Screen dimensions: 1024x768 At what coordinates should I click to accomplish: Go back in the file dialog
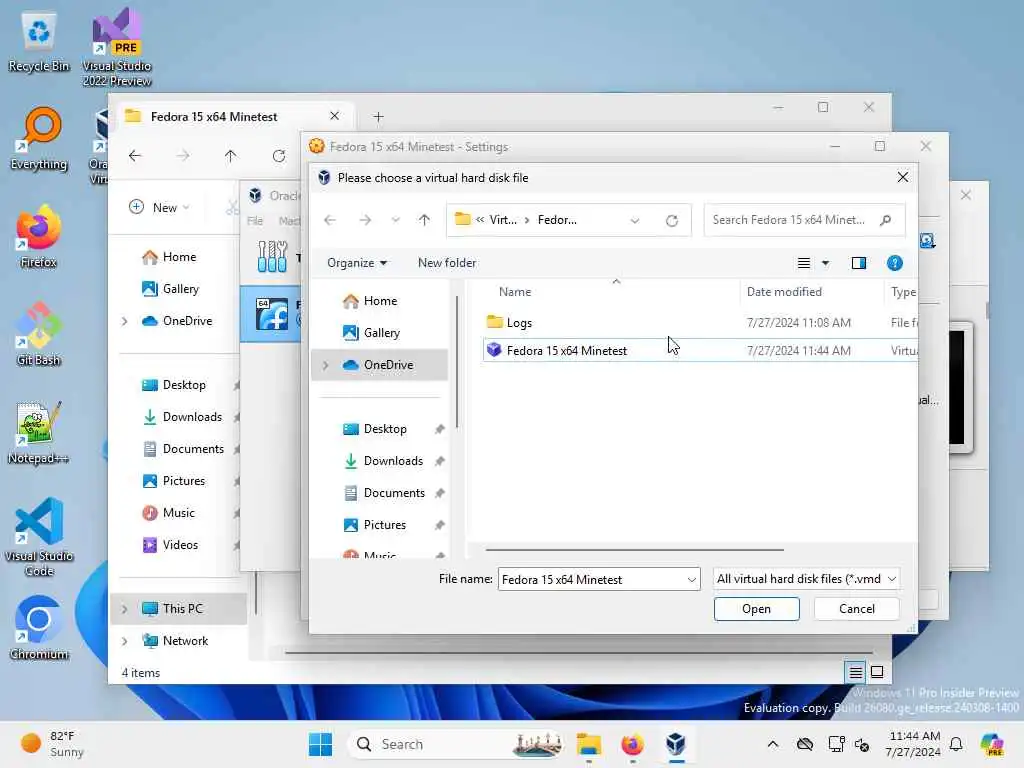click(330, 220)
